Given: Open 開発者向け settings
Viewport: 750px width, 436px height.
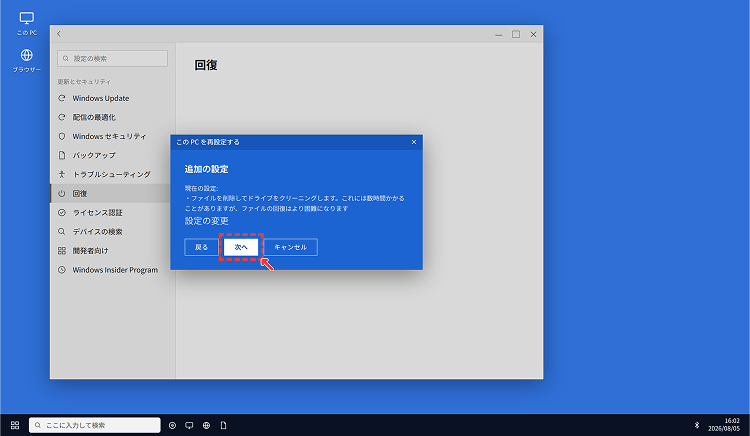Looking at the screenshot, I should point(113,251).
